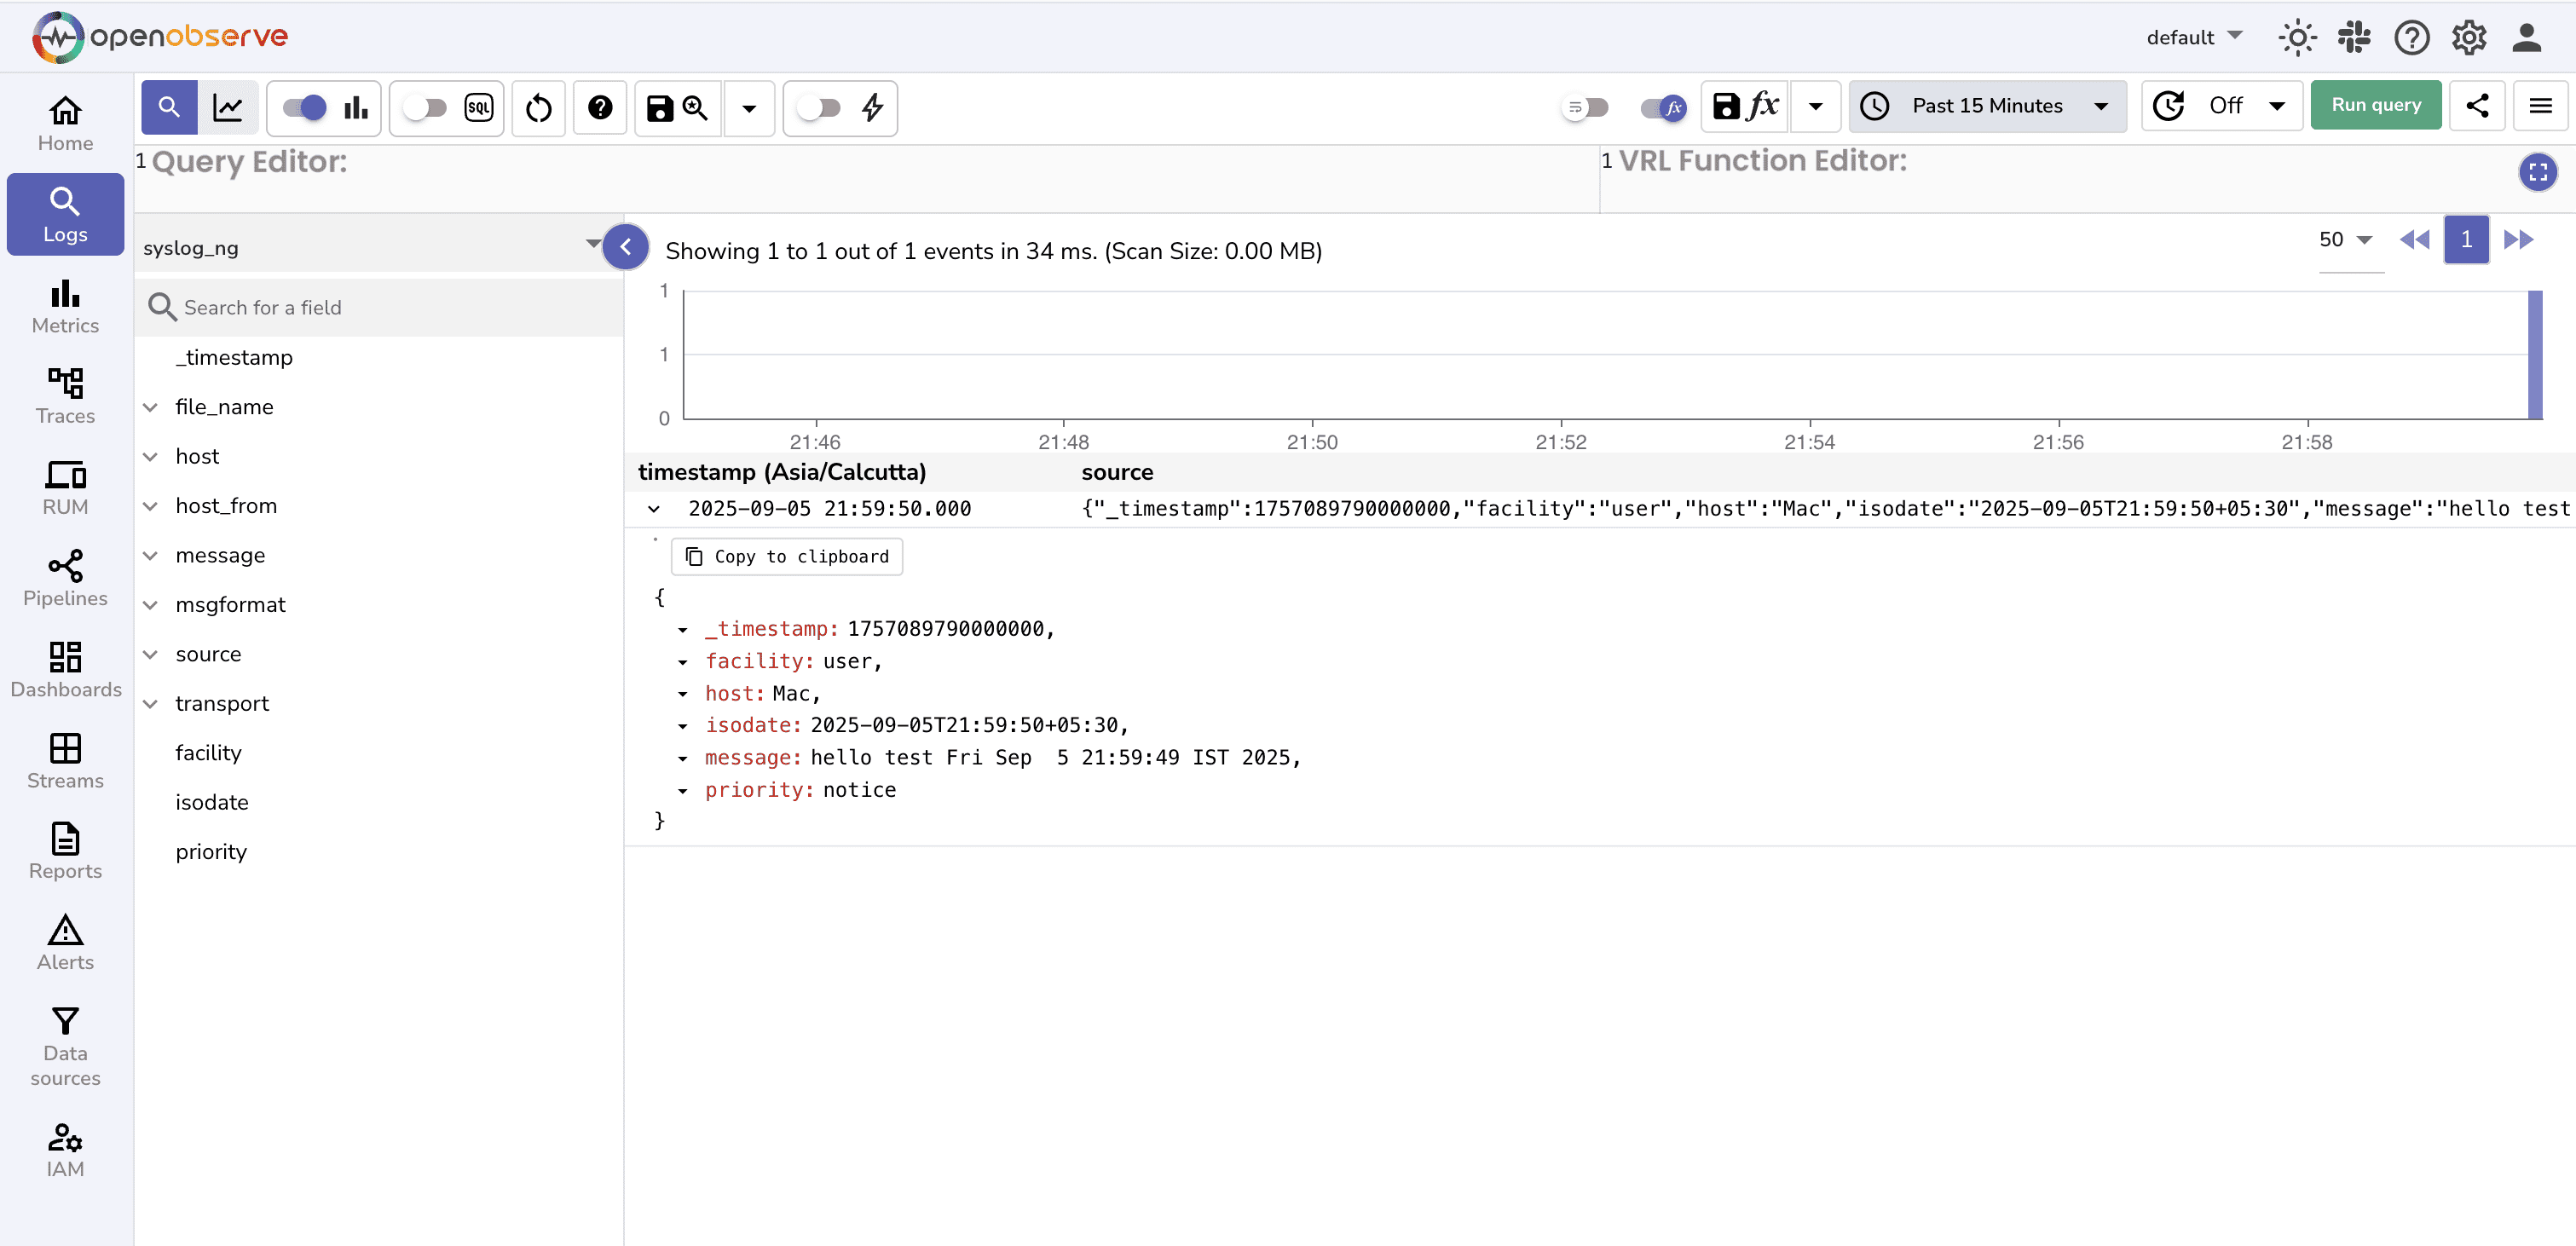Open Data sources
This screenshot has height=1246, width=2576.
tap(65, 1046)
